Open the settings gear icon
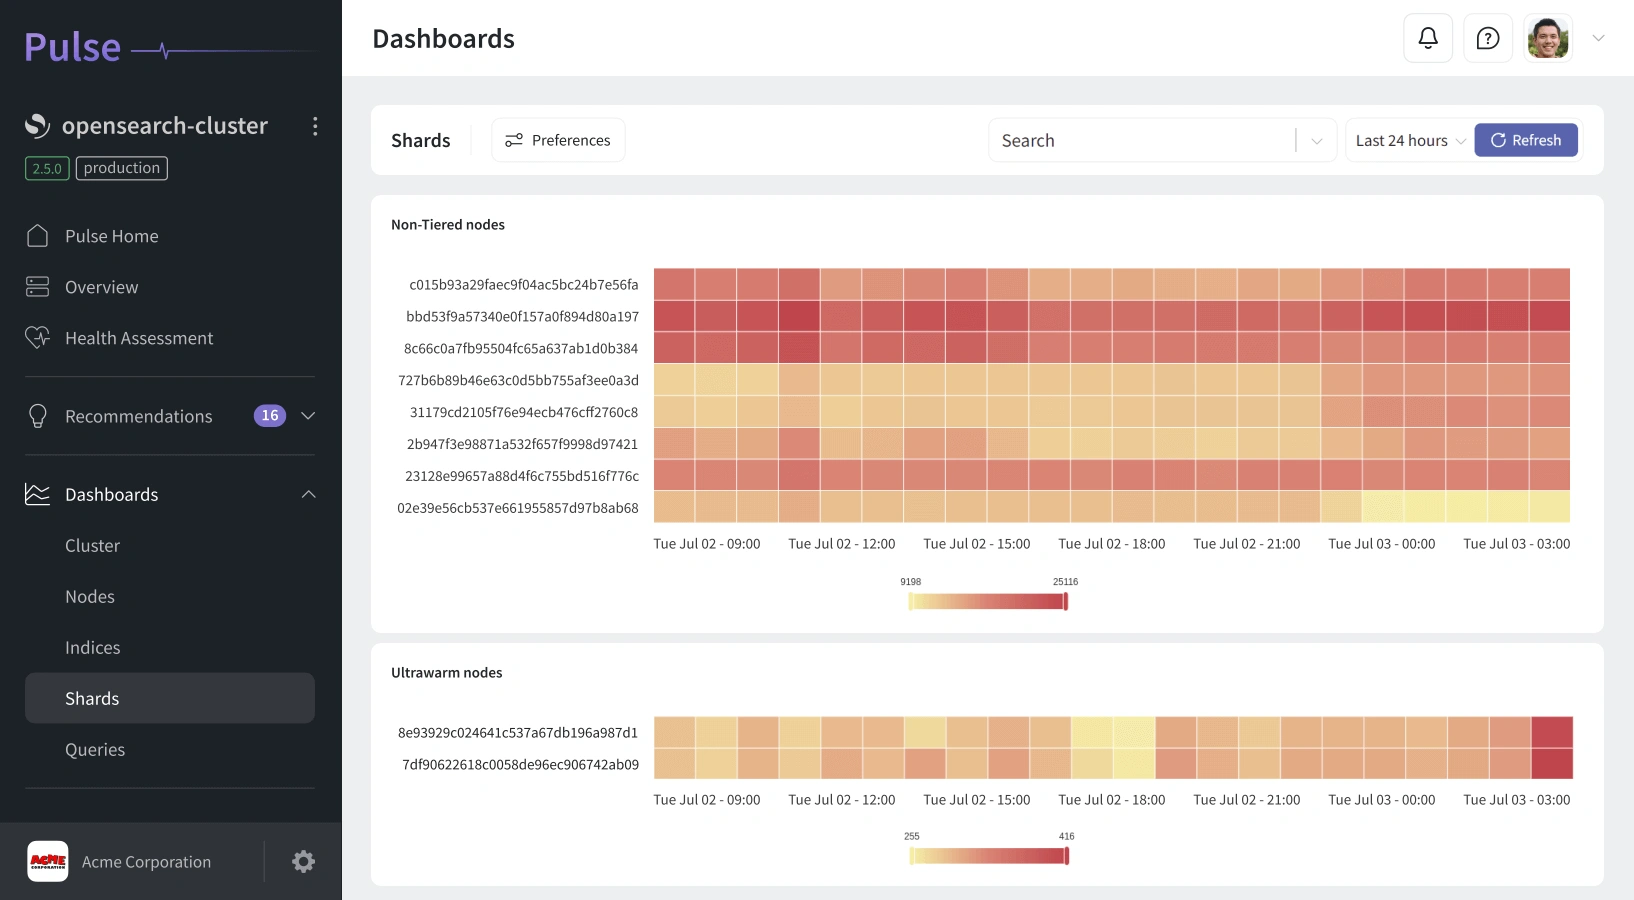This screenshot has width=1634, height=900. (x=303, y=862)
